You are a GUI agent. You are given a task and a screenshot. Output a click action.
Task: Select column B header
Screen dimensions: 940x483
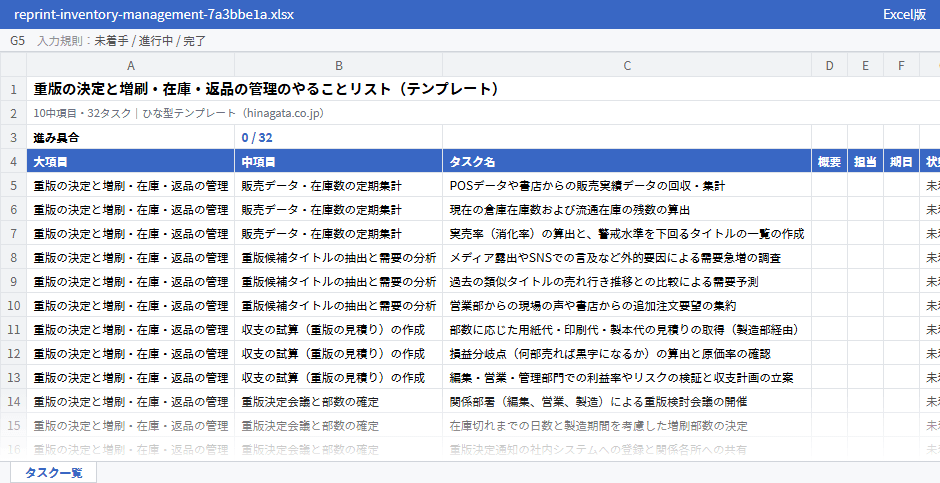(339, 65)
